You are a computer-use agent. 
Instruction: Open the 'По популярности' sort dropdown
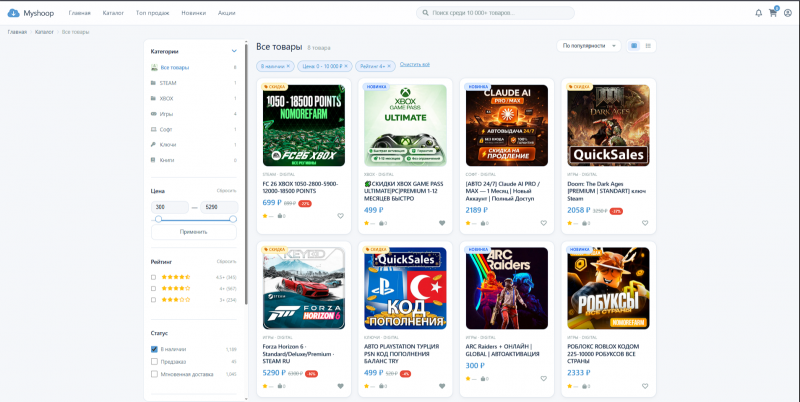[x=589, y=46]
